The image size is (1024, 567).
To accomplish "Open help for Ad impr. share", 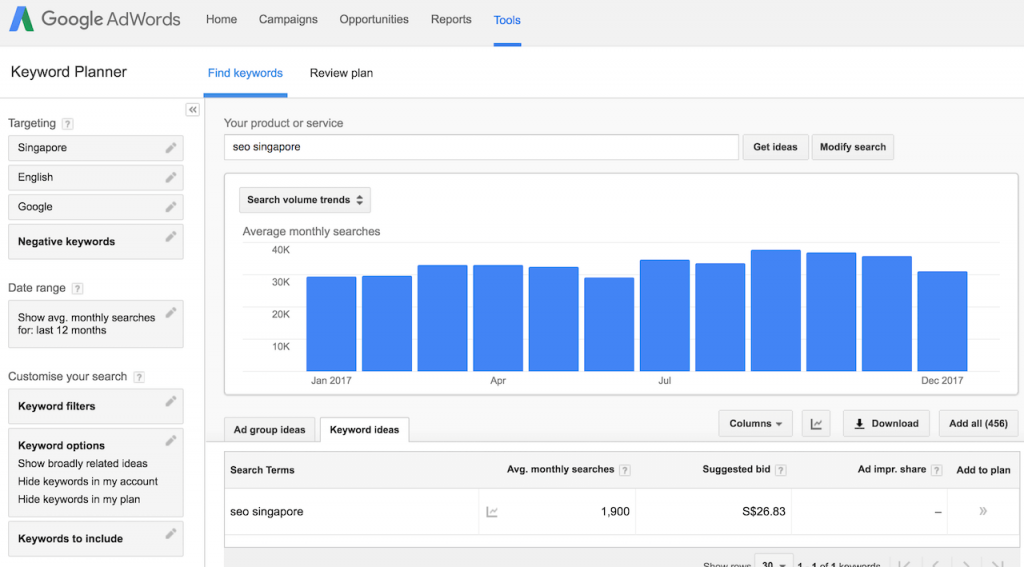I will click(936, 470).
